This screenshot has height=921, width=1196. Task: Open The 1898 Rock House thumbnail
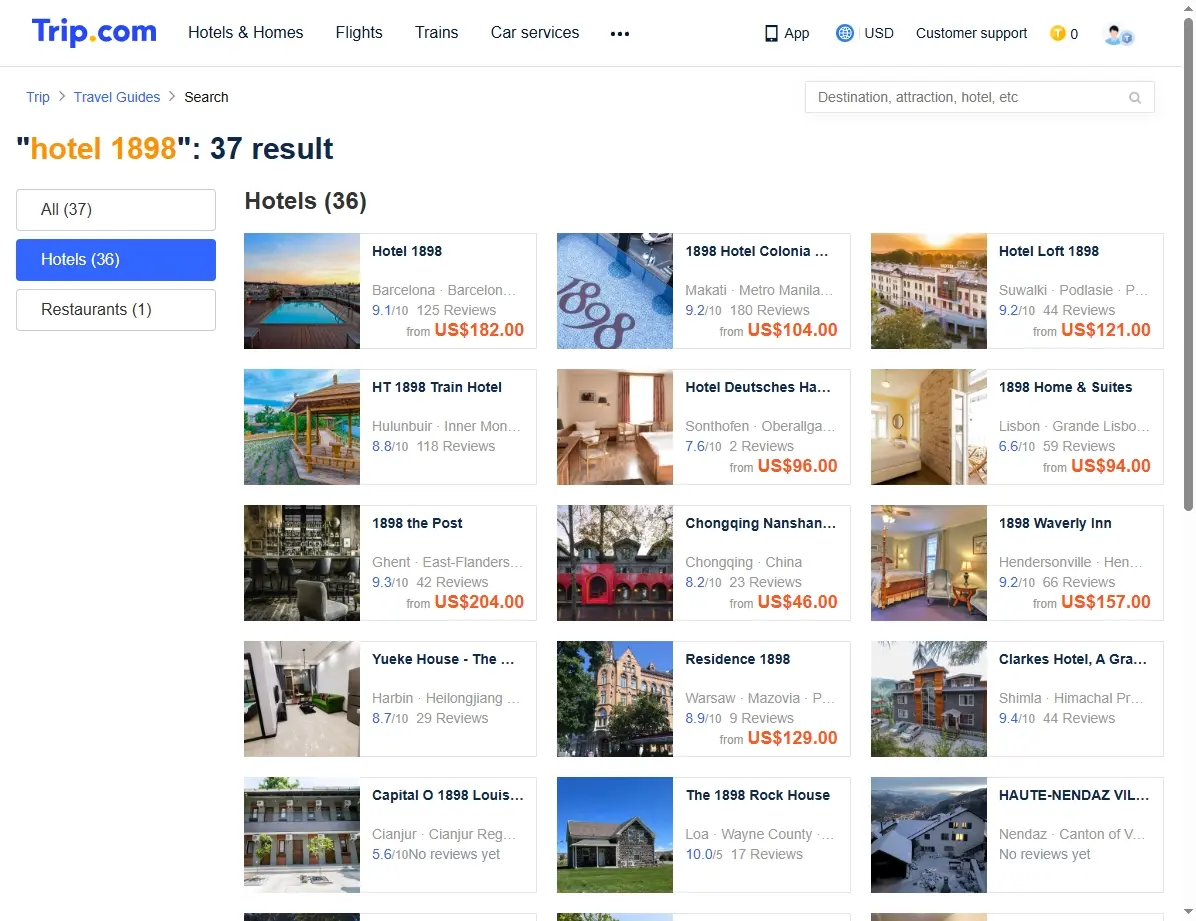pyautogui.click(x=615, y=835)
